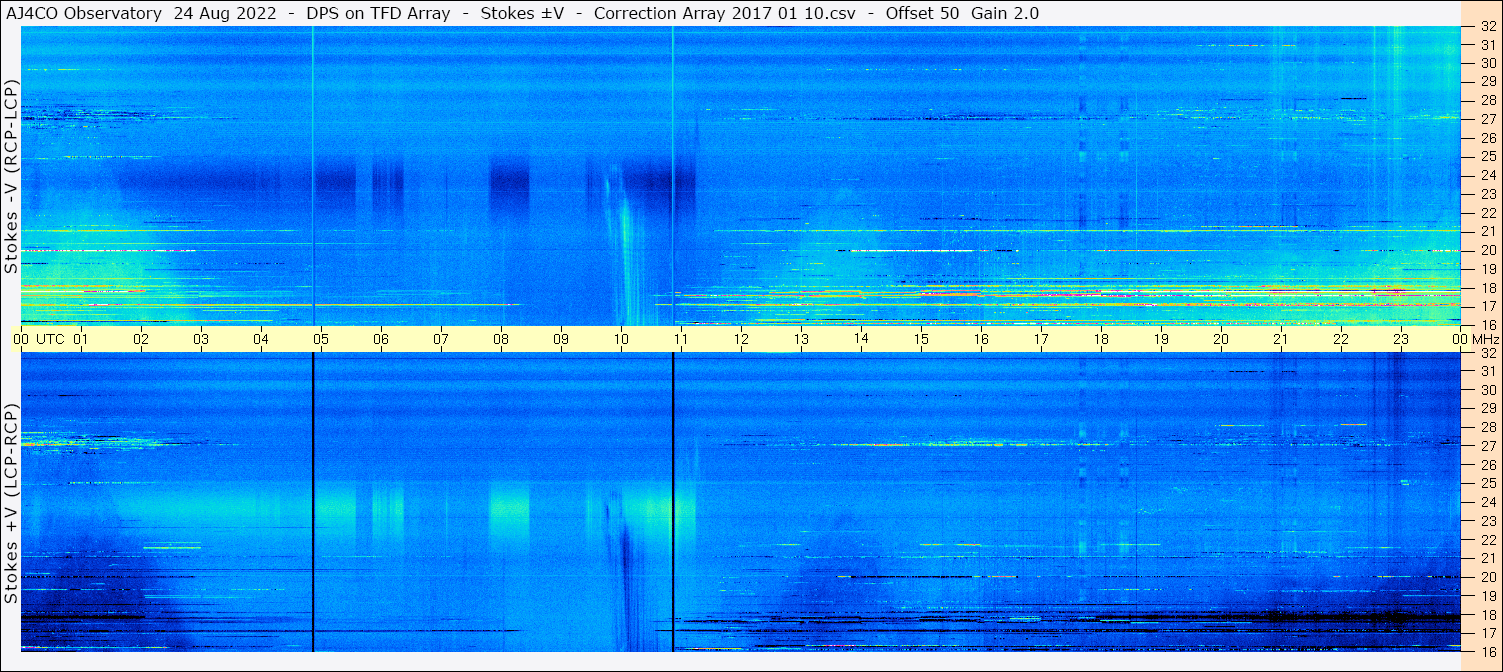The width and height of the screenshot is (1503, 672).
Task: Click the 'AJ4CO Observatory' title text
Action: (82, 13)
